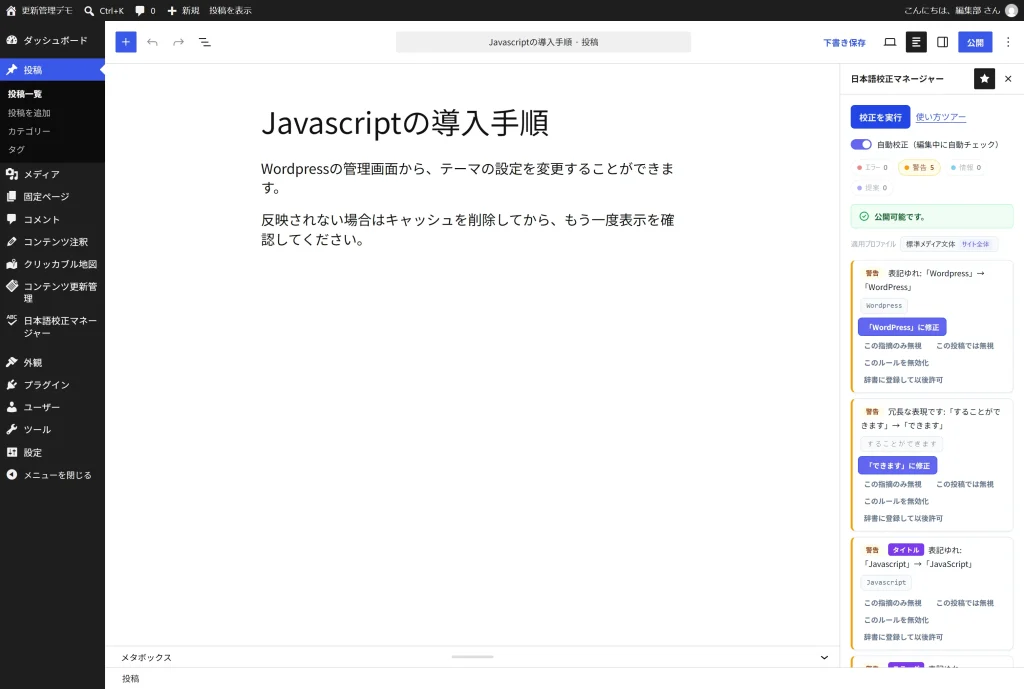Toggle the 日本語校正マネージャー panel toolbar icon
The height and width of the screenshot is (689, 1024).
[x=916, y=42]
